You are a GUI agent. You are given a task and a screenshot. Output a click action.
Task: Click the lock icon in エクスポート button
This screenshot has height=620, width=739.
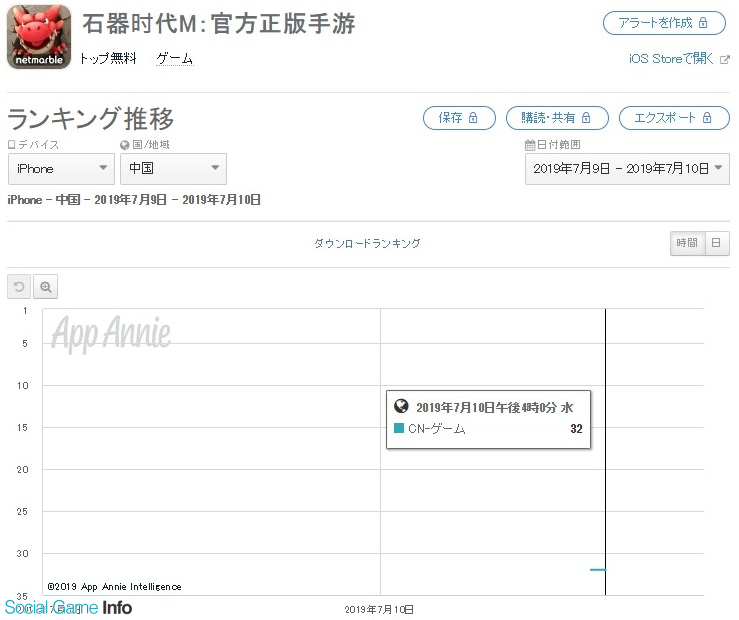click(707, 117)
